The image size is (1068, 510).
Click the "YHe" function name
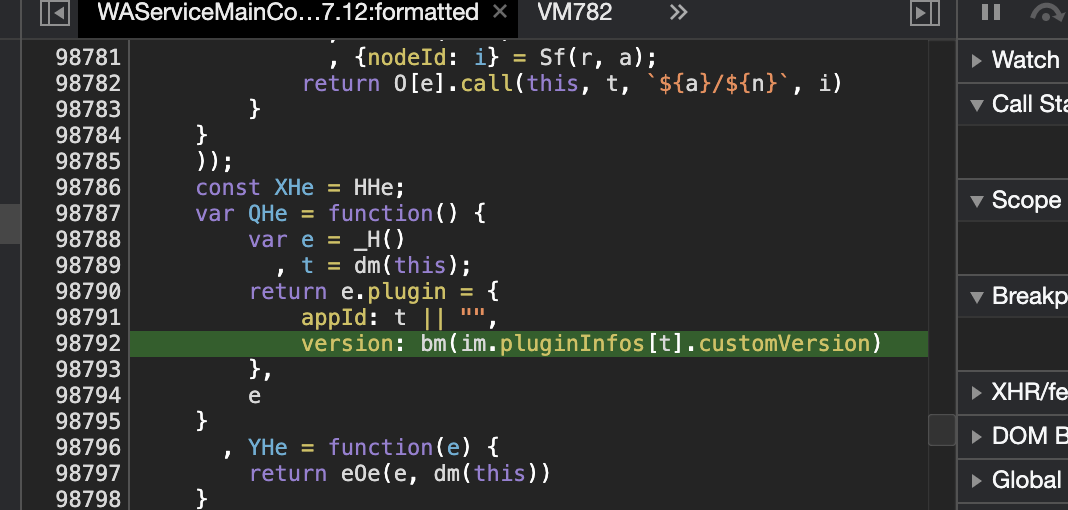[268, 447]
